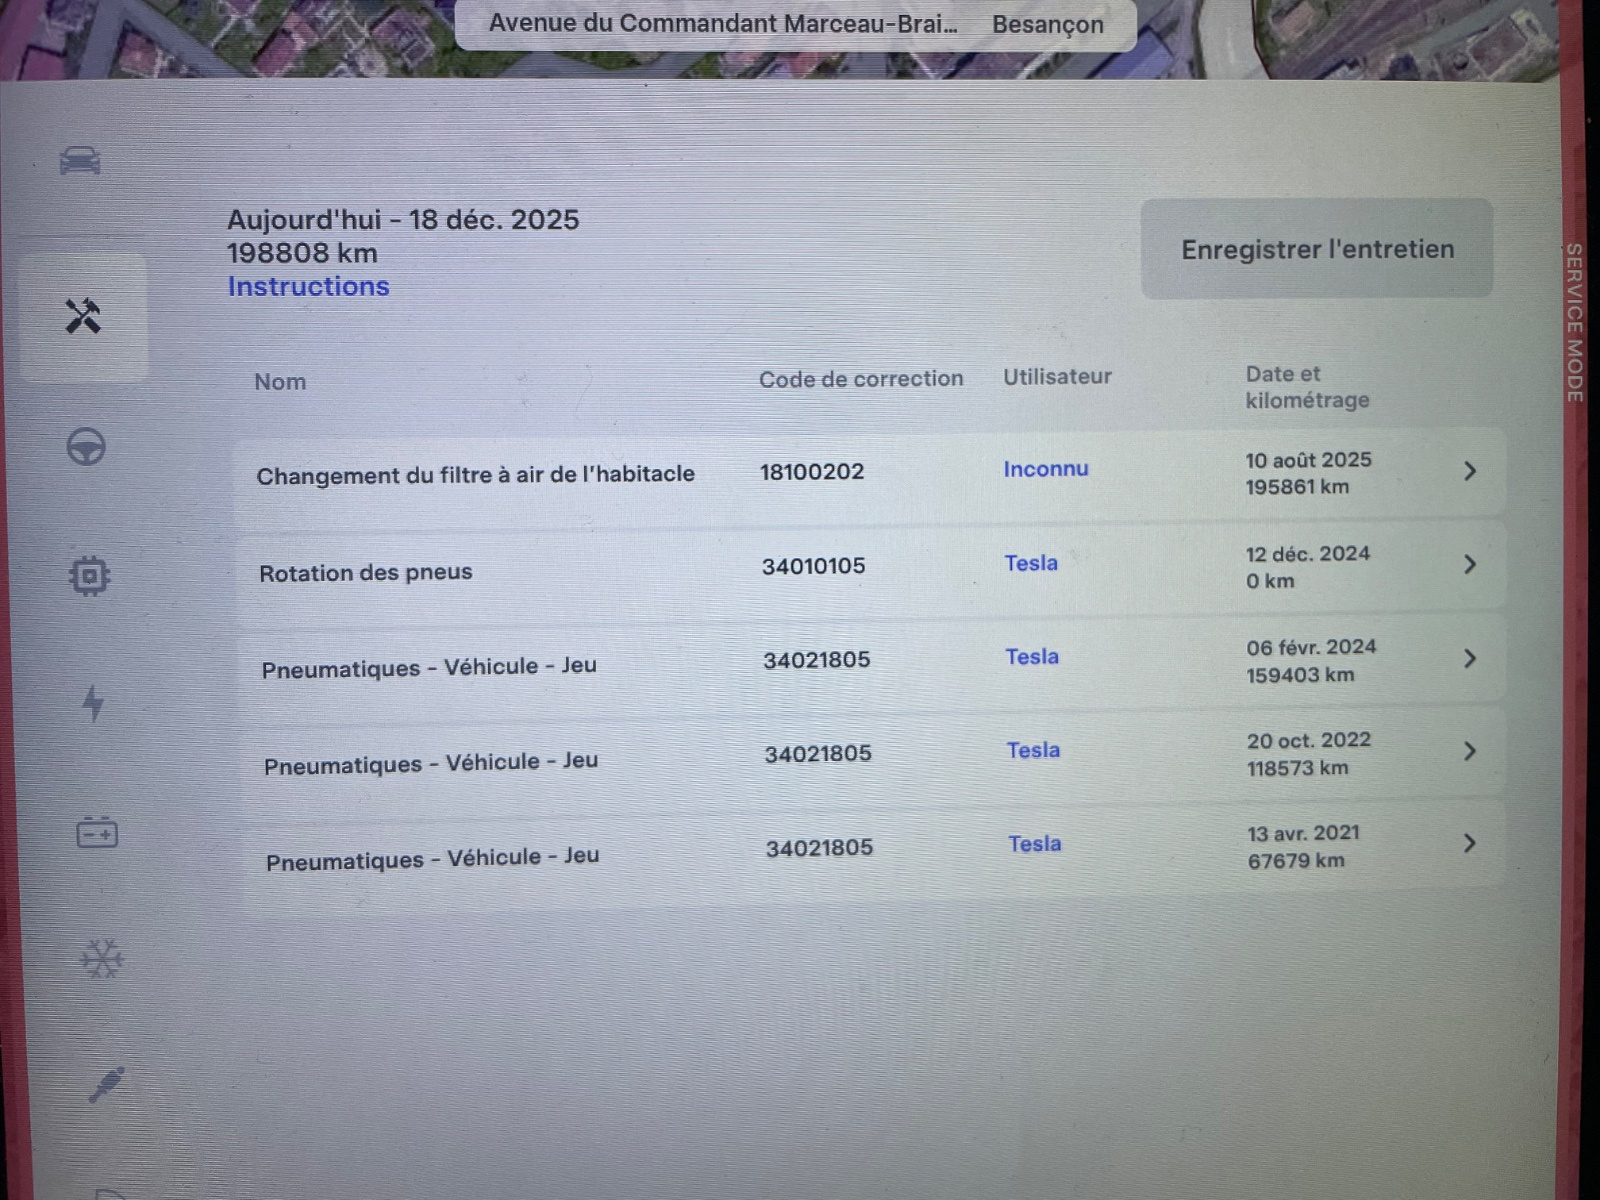Select the wrench and hammer maintenance icon
Image resolution: width=1600 pixels, height=1200 pixels.
(83, 317)
